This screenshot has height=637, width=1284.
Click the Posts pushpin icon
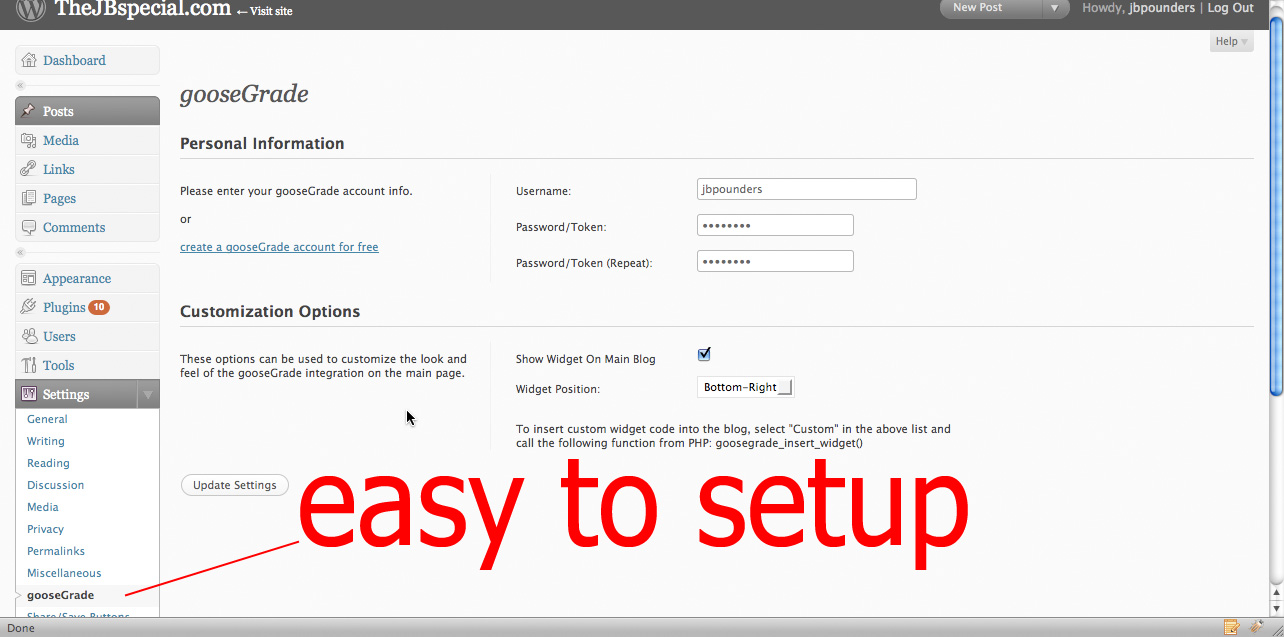point(29,111)
